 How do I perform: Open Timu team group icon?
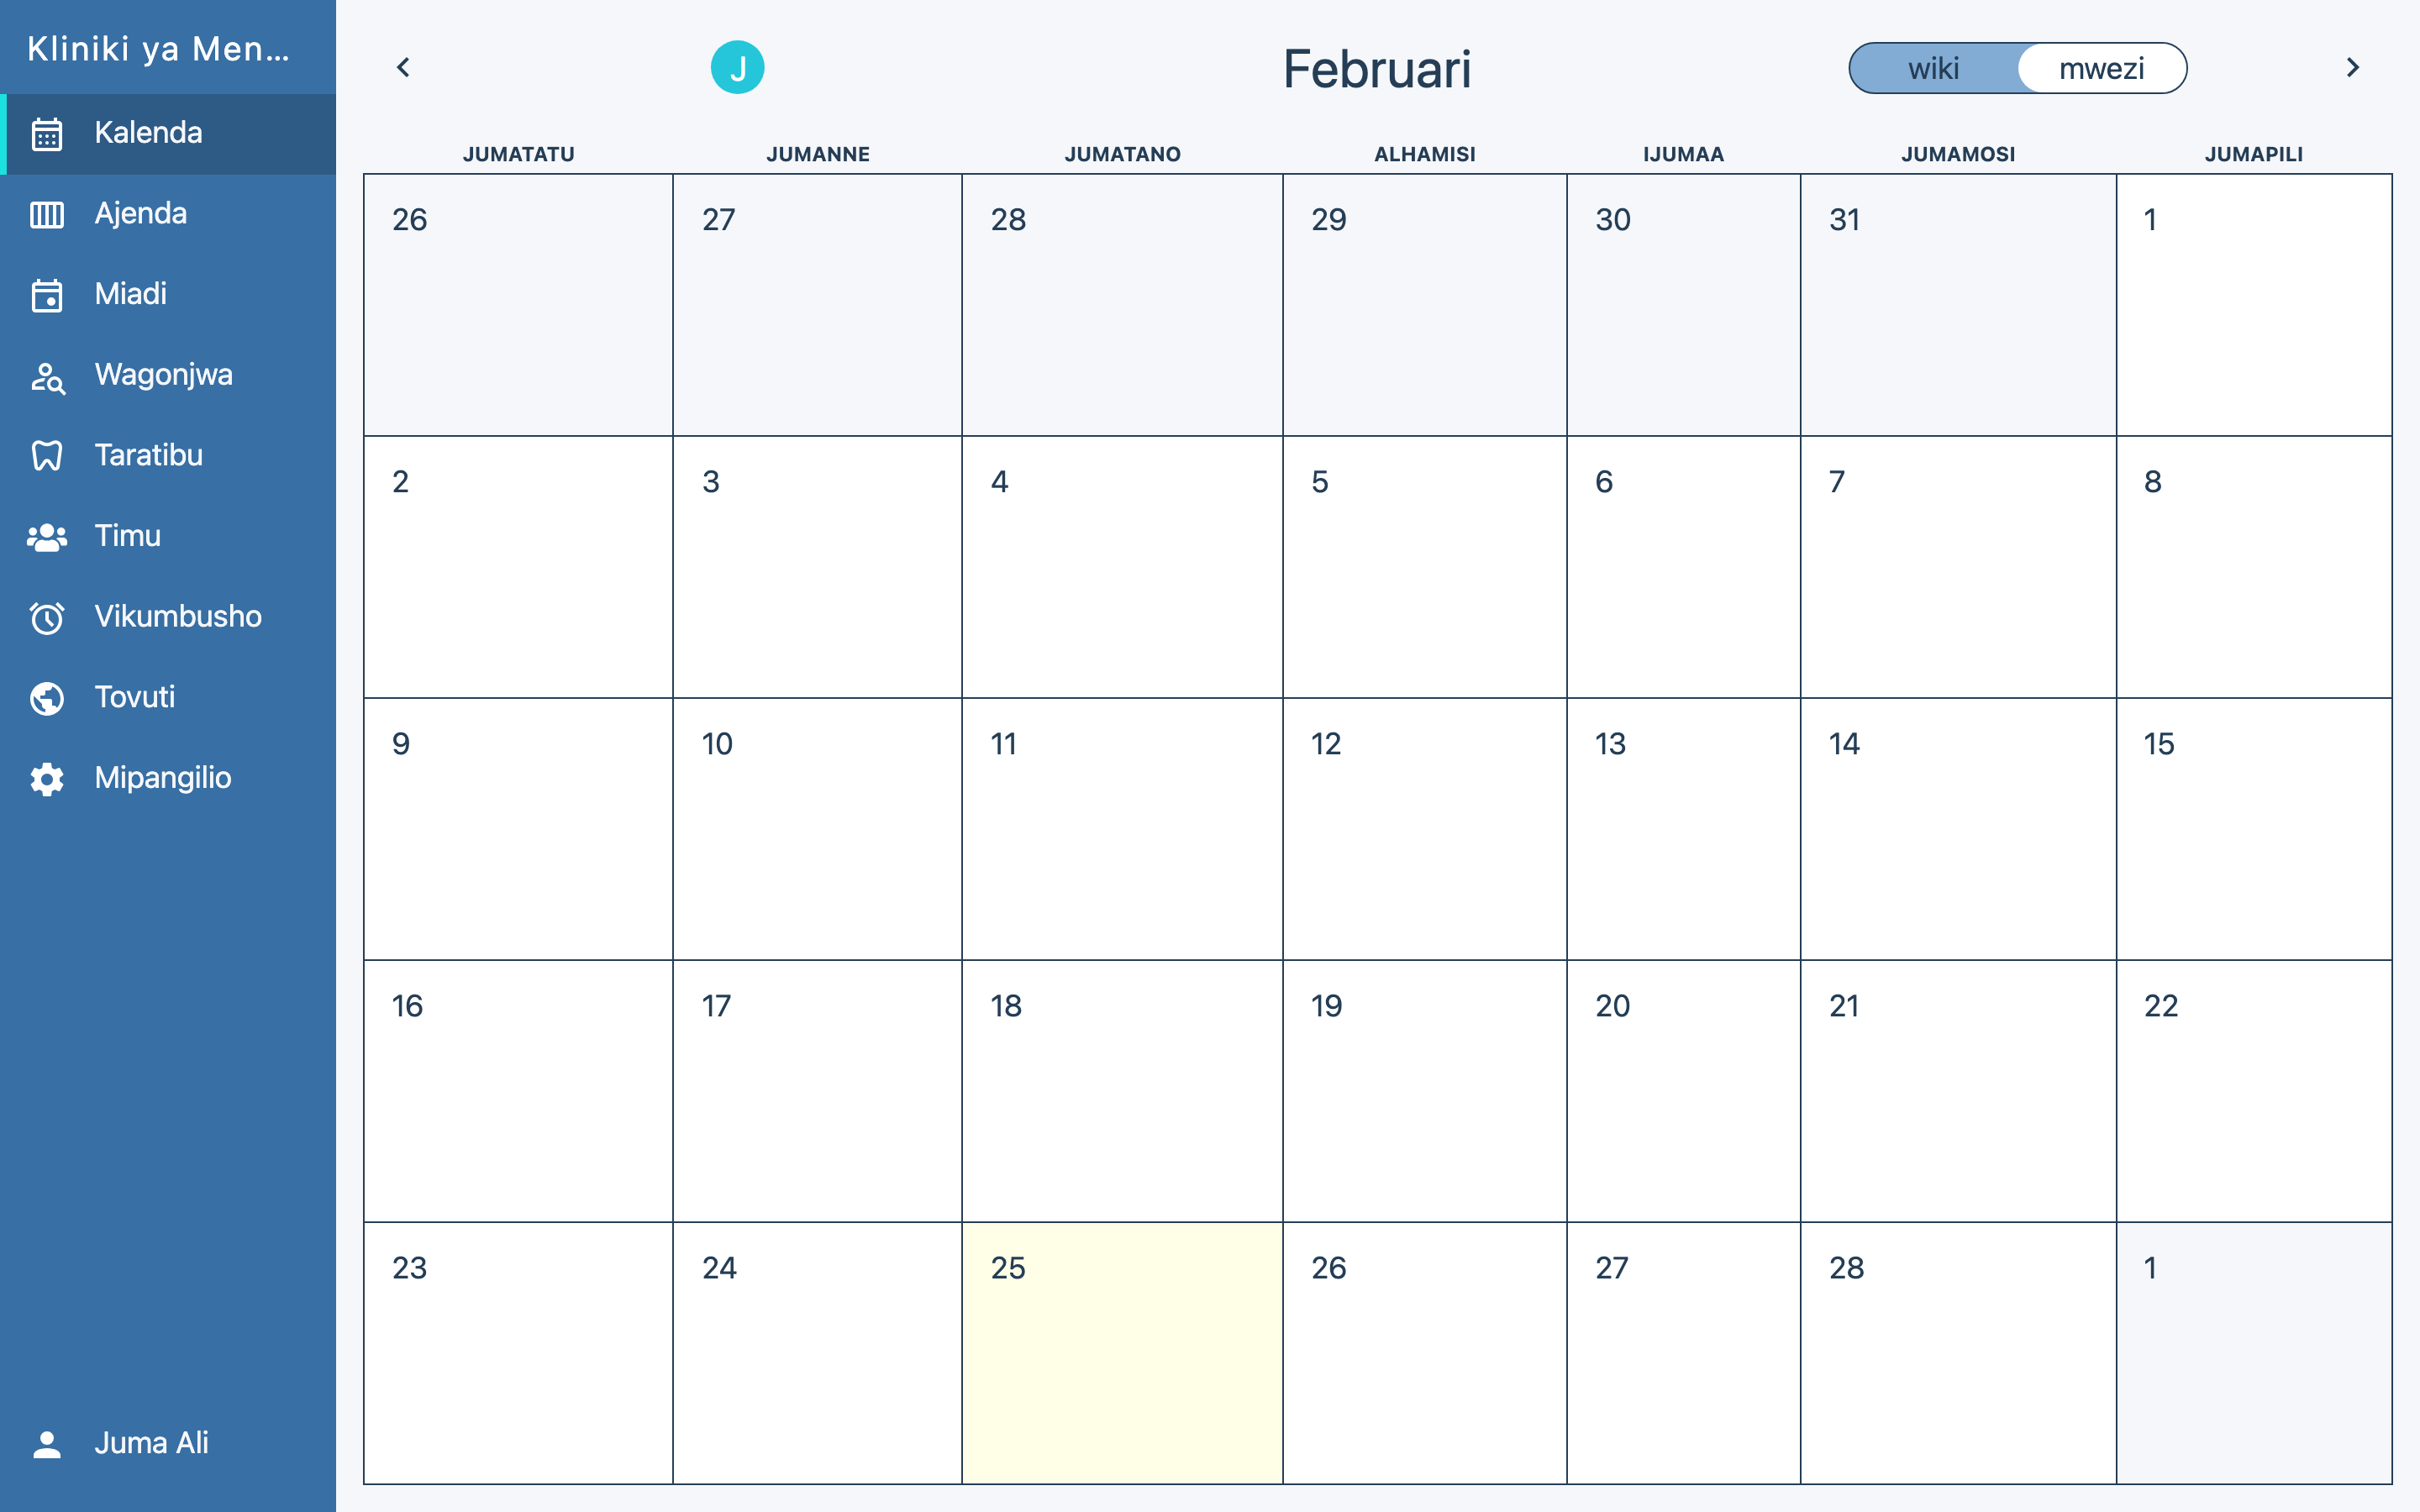pos(47,537)
